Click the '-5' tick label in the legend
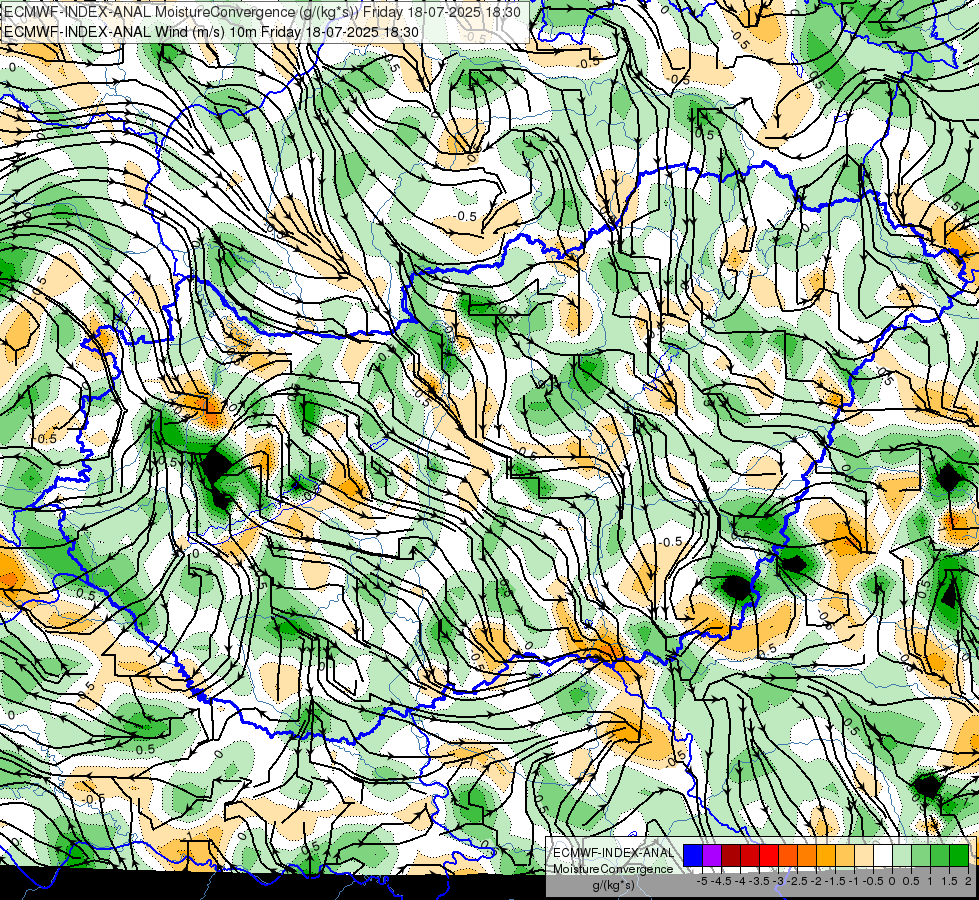 tap(702, 881)
